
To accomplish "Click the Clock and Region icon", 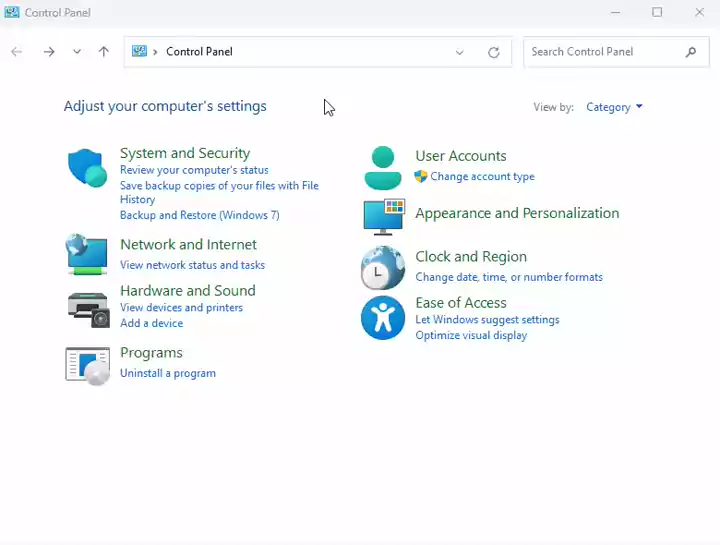I will point(382,267).
